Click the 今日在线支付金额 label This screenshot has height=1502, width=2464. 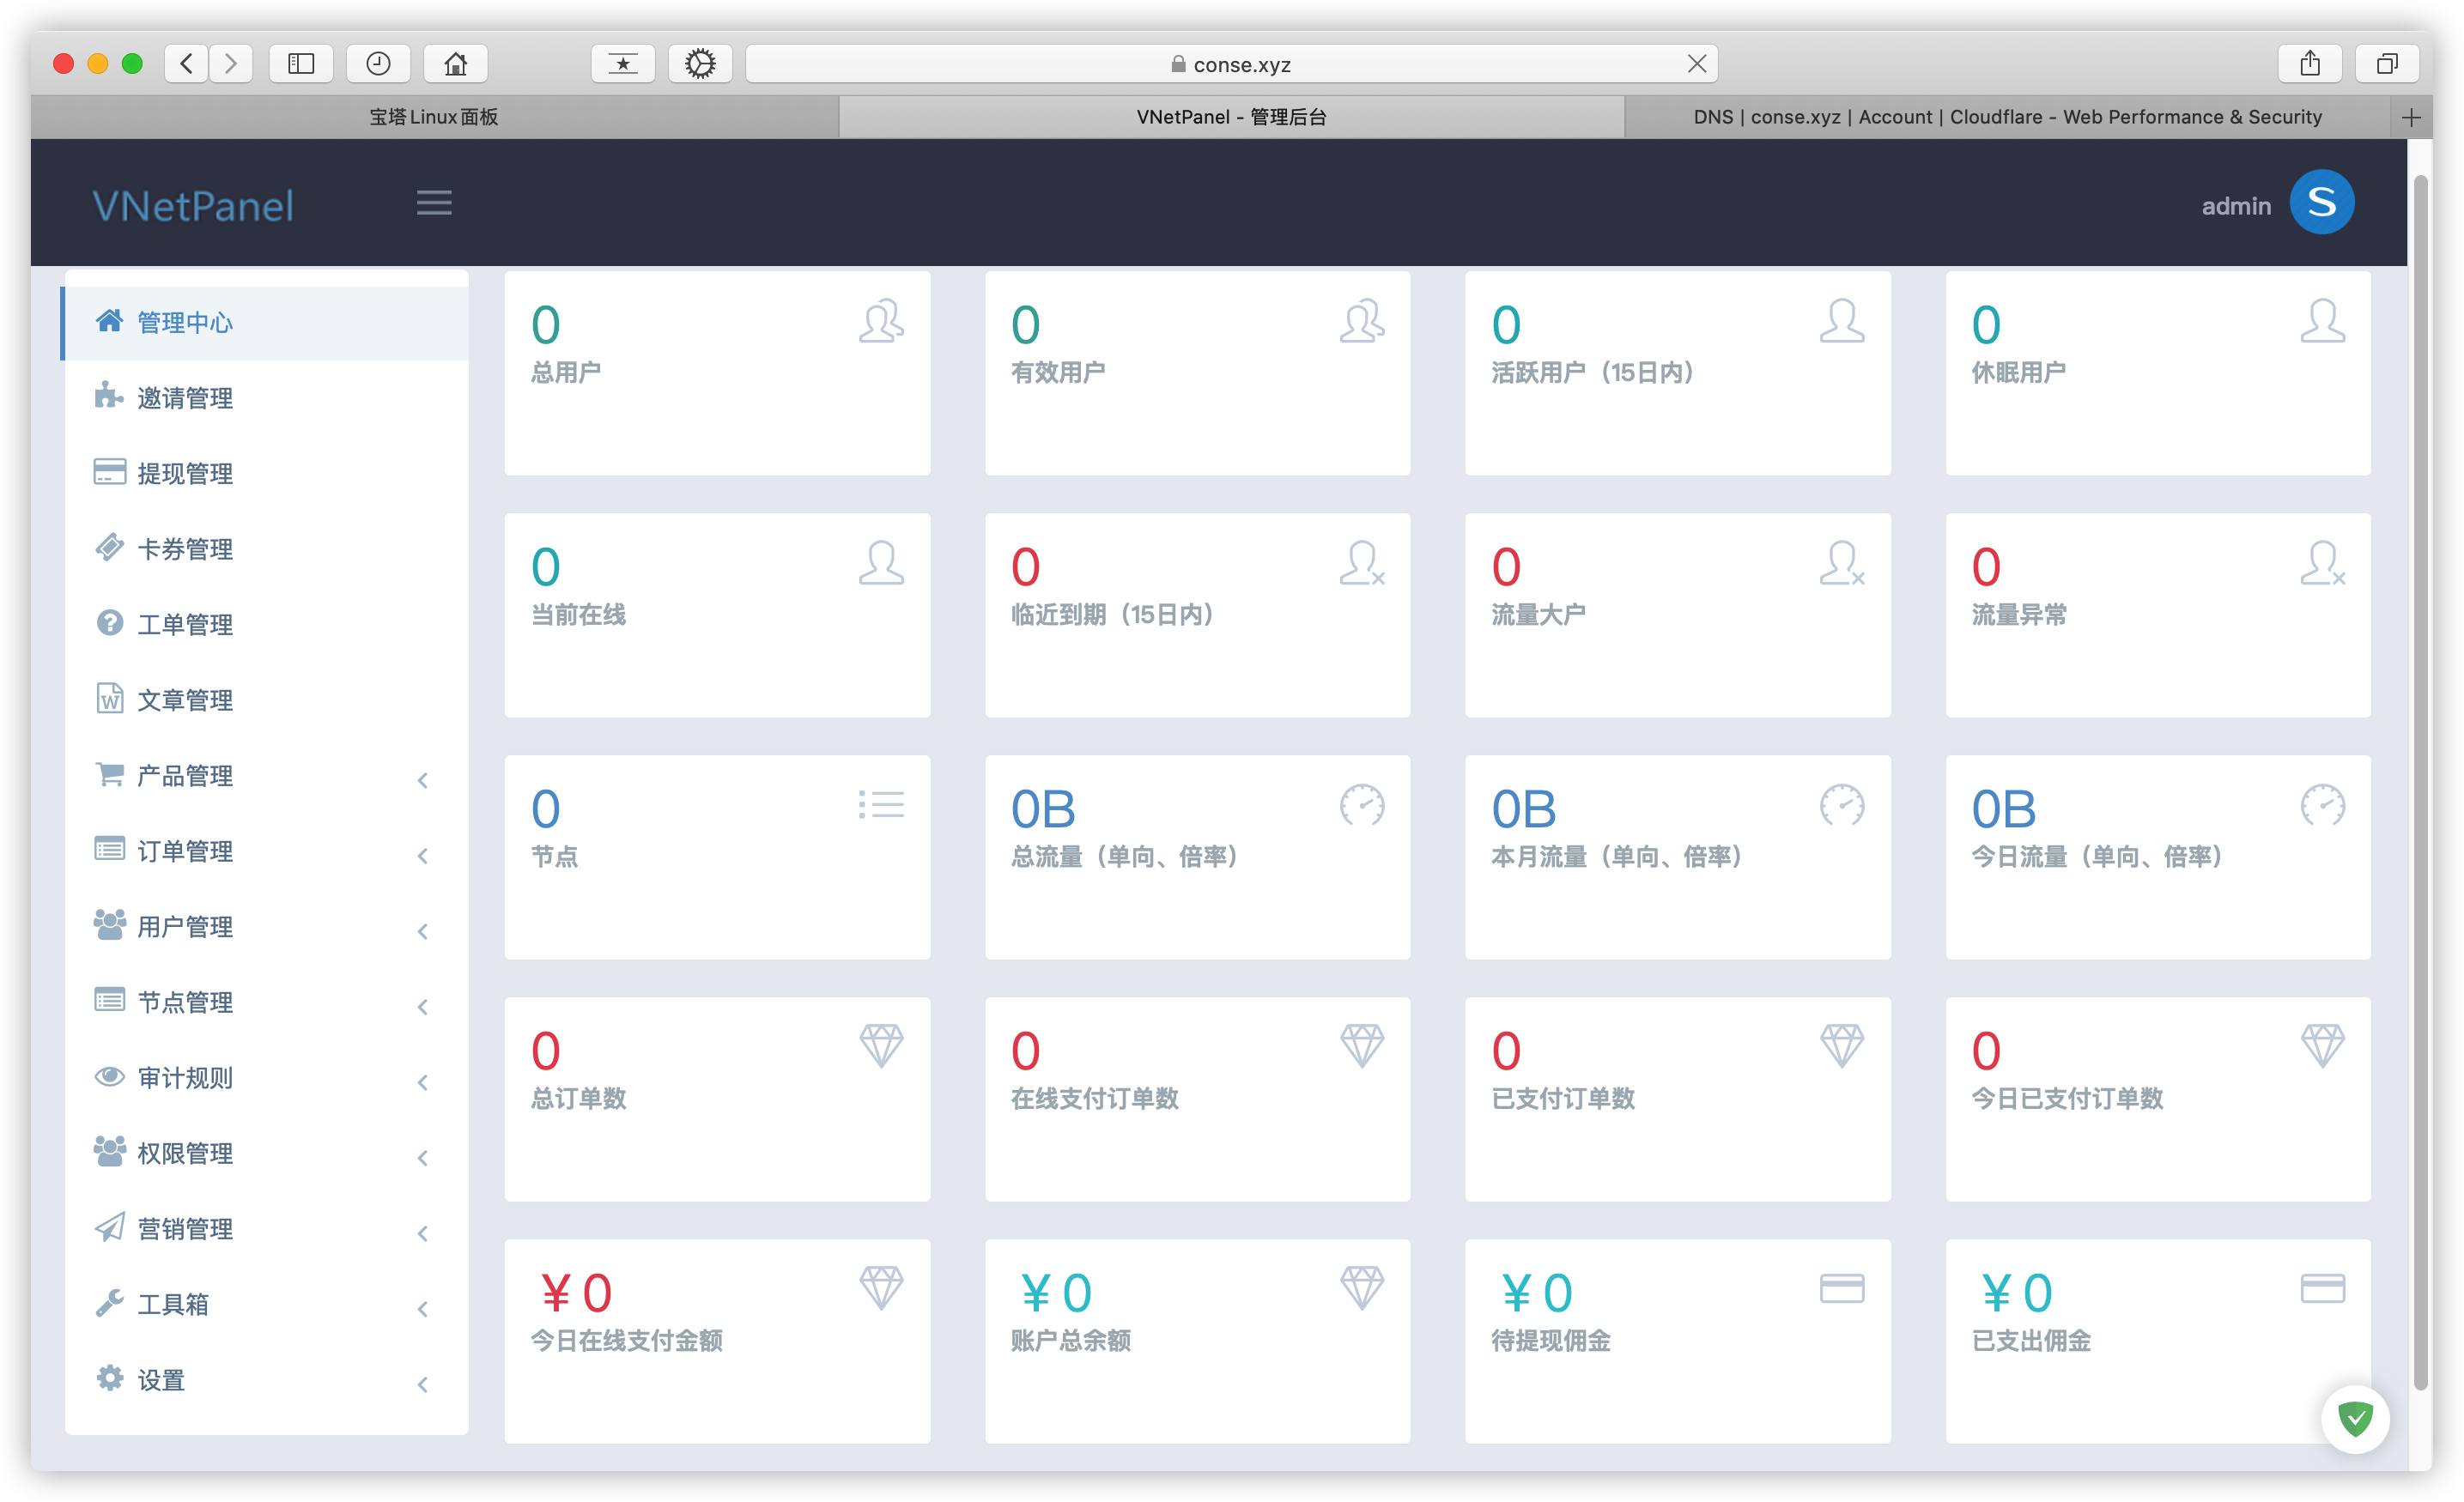pyautogui.click(x=626, y=1340)
